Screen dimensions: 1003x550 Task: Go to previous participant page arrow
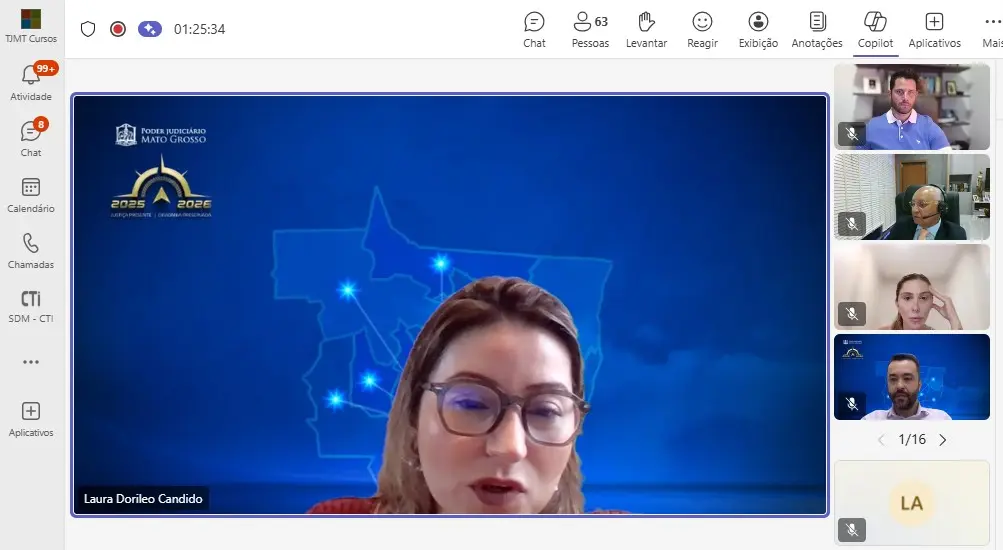click(881, 440)
